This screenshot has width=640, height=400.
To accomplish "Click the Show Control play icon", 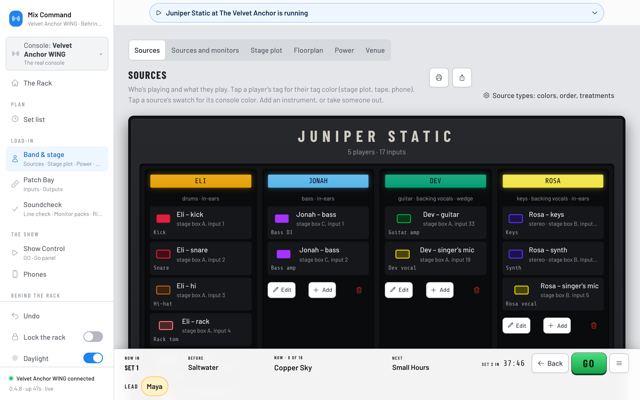I will click(15, 253).
